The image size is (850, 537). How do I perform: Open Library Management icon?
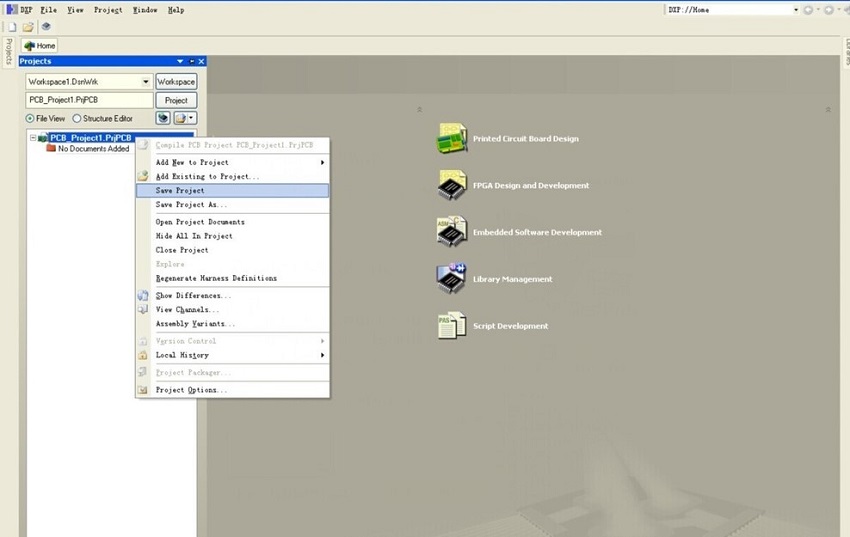452,279
